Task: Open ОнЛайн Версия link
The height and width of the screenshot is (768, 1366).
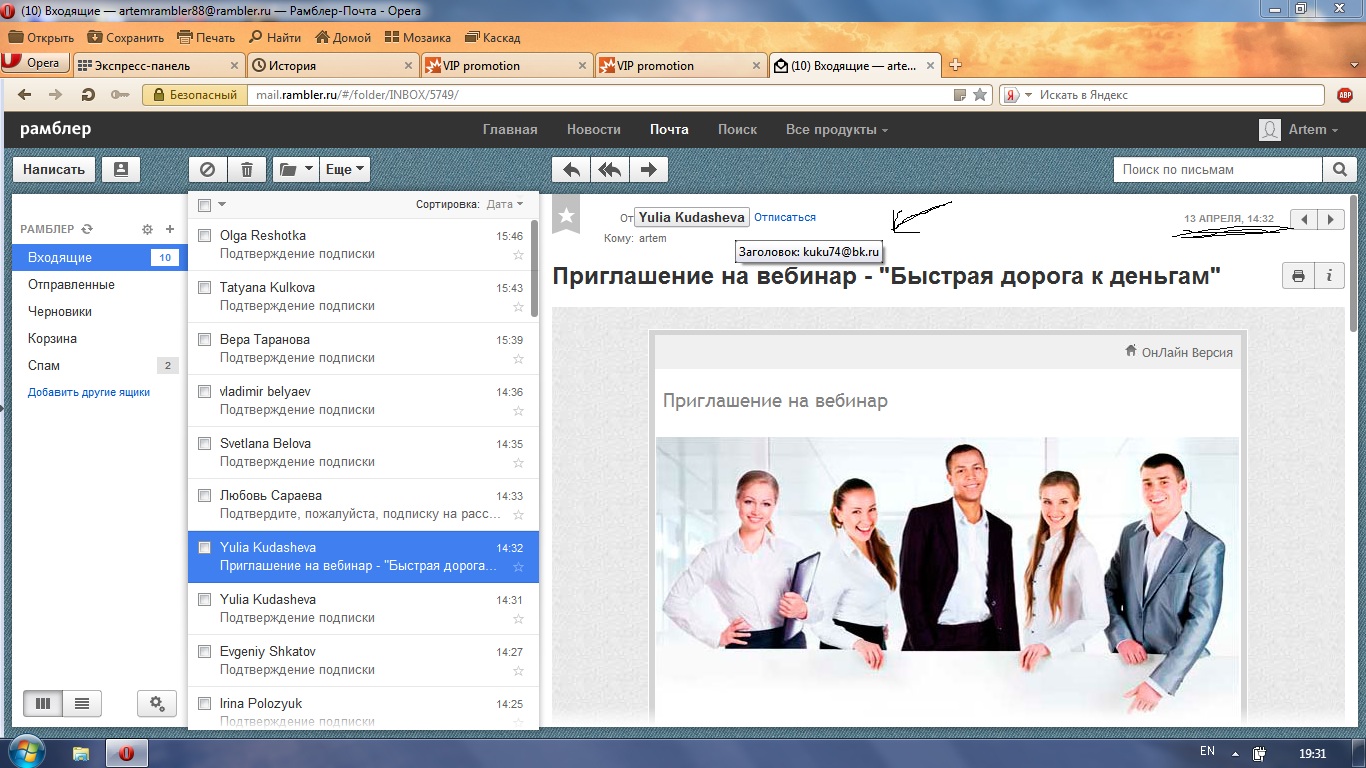Action: tap(1179, 352)
